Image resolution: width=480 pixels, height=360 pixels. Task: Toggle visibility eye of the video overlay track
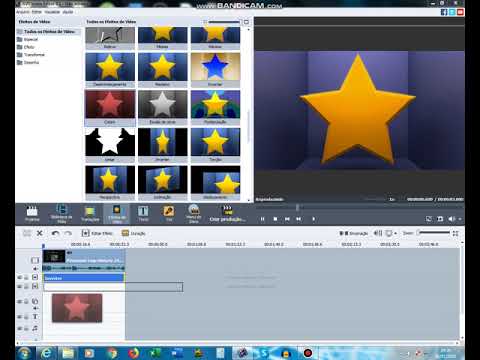19,301
